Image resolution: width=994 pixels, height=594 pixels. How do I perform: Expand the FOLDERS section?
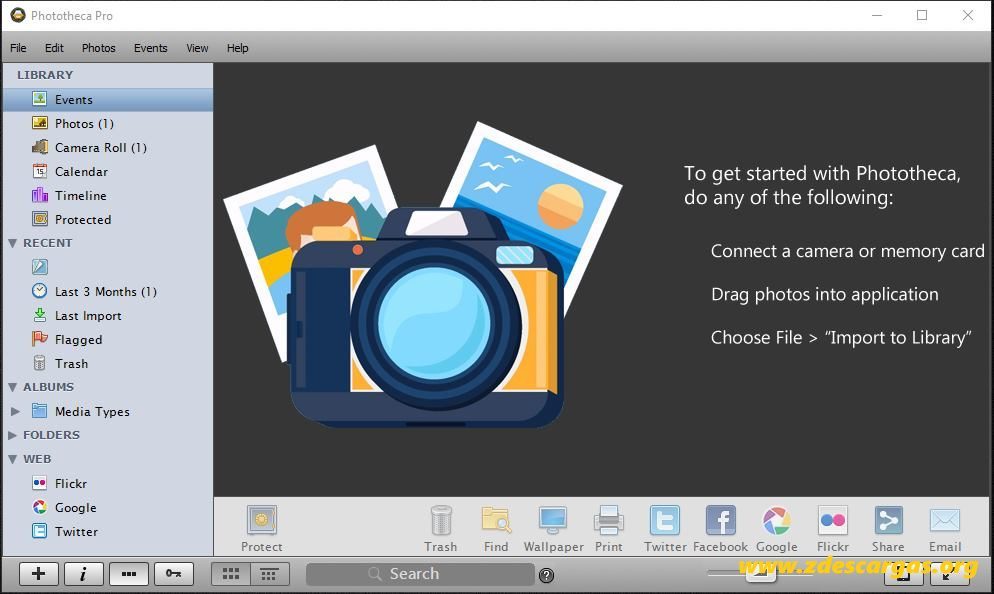(12, 435)
